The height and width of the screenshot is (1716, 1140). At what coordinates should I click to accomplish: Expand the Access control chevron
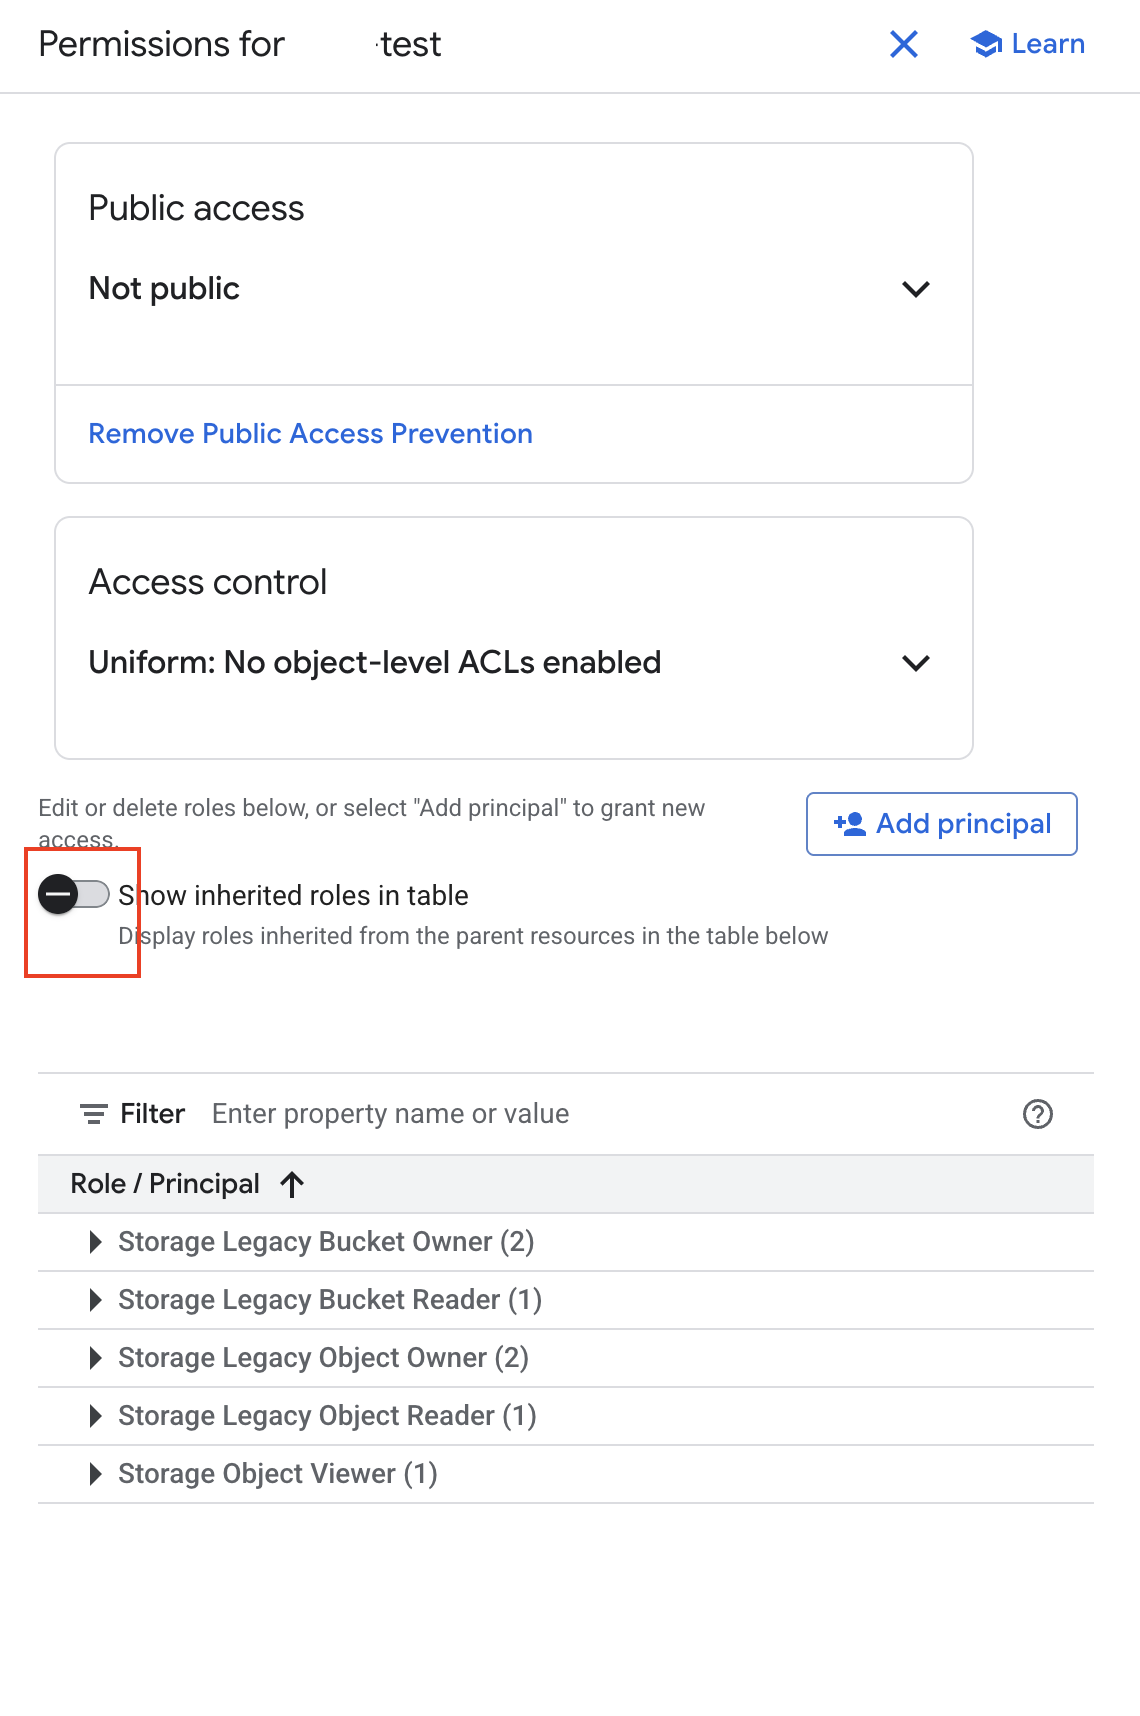tap(916, 663)
